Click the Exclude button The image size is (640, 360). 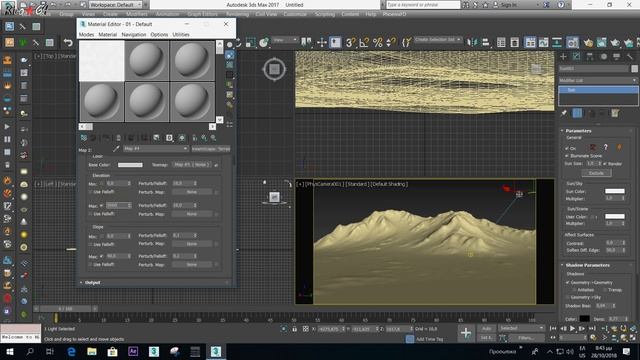click(x=596, y=173)
